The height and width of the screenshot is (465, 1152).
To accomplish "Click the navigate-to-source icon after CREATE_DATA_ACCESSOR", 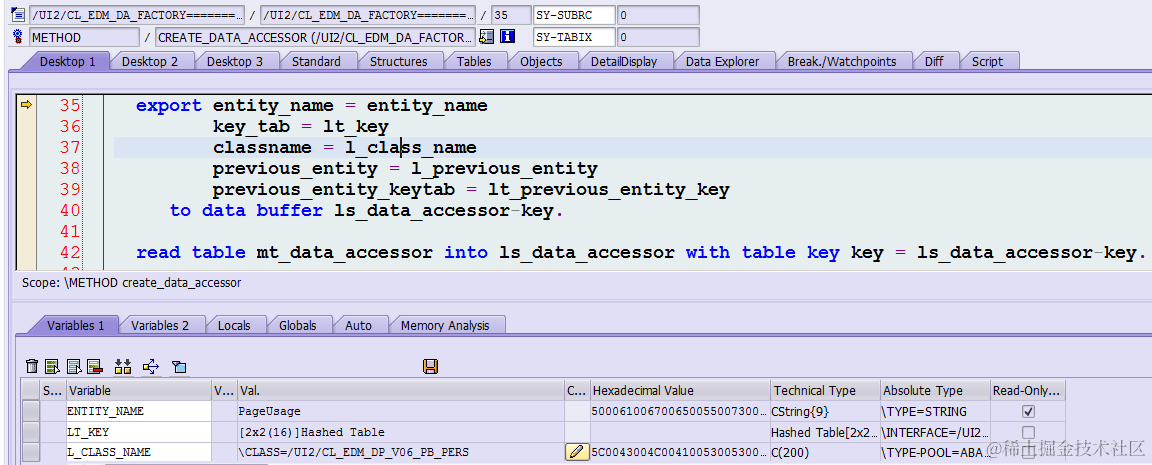I will 486,37.
